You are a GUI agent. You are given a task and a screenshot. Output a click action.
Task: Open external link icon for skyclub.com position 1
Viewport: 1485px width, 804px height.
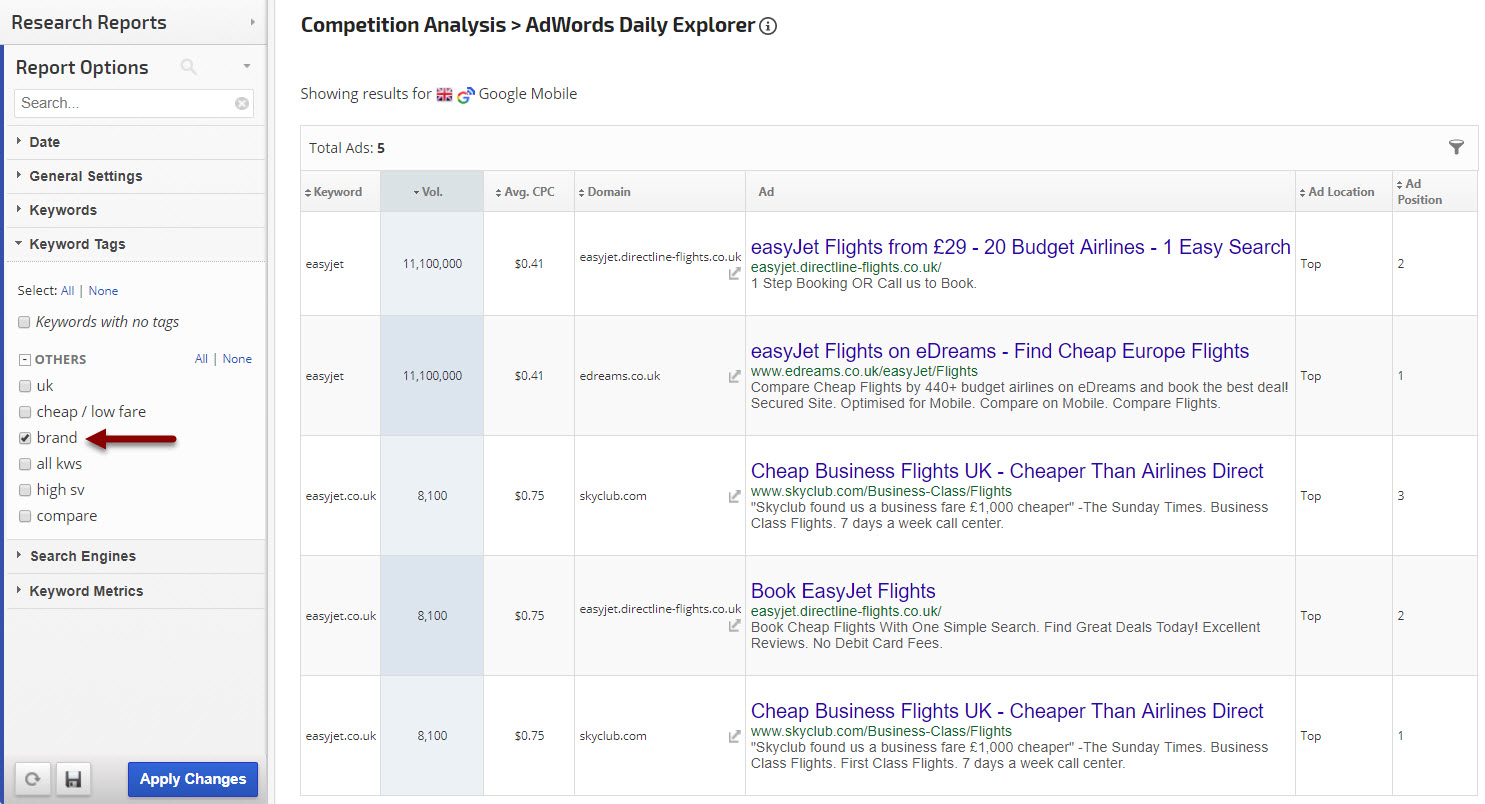735,736
